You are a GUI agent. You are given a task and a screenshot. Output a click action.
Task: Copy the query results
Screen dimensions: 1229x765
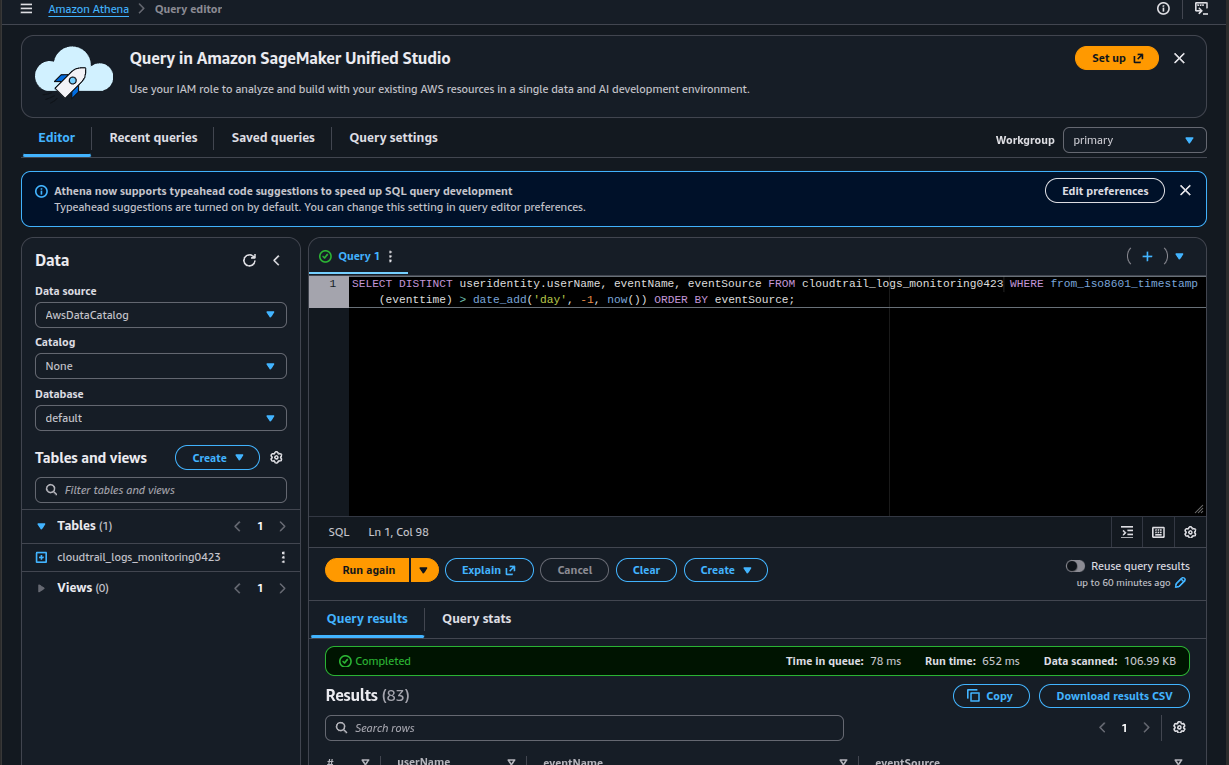990,696
